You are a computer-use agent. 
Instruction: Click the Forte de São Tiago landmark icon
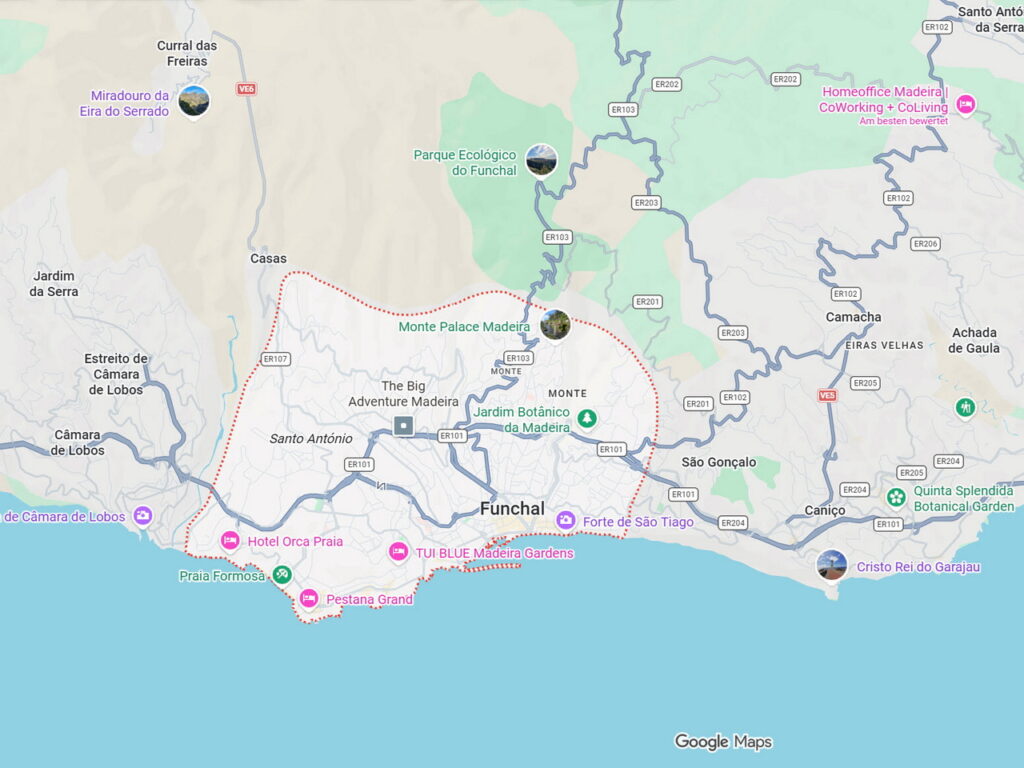[x=564, y=521]
